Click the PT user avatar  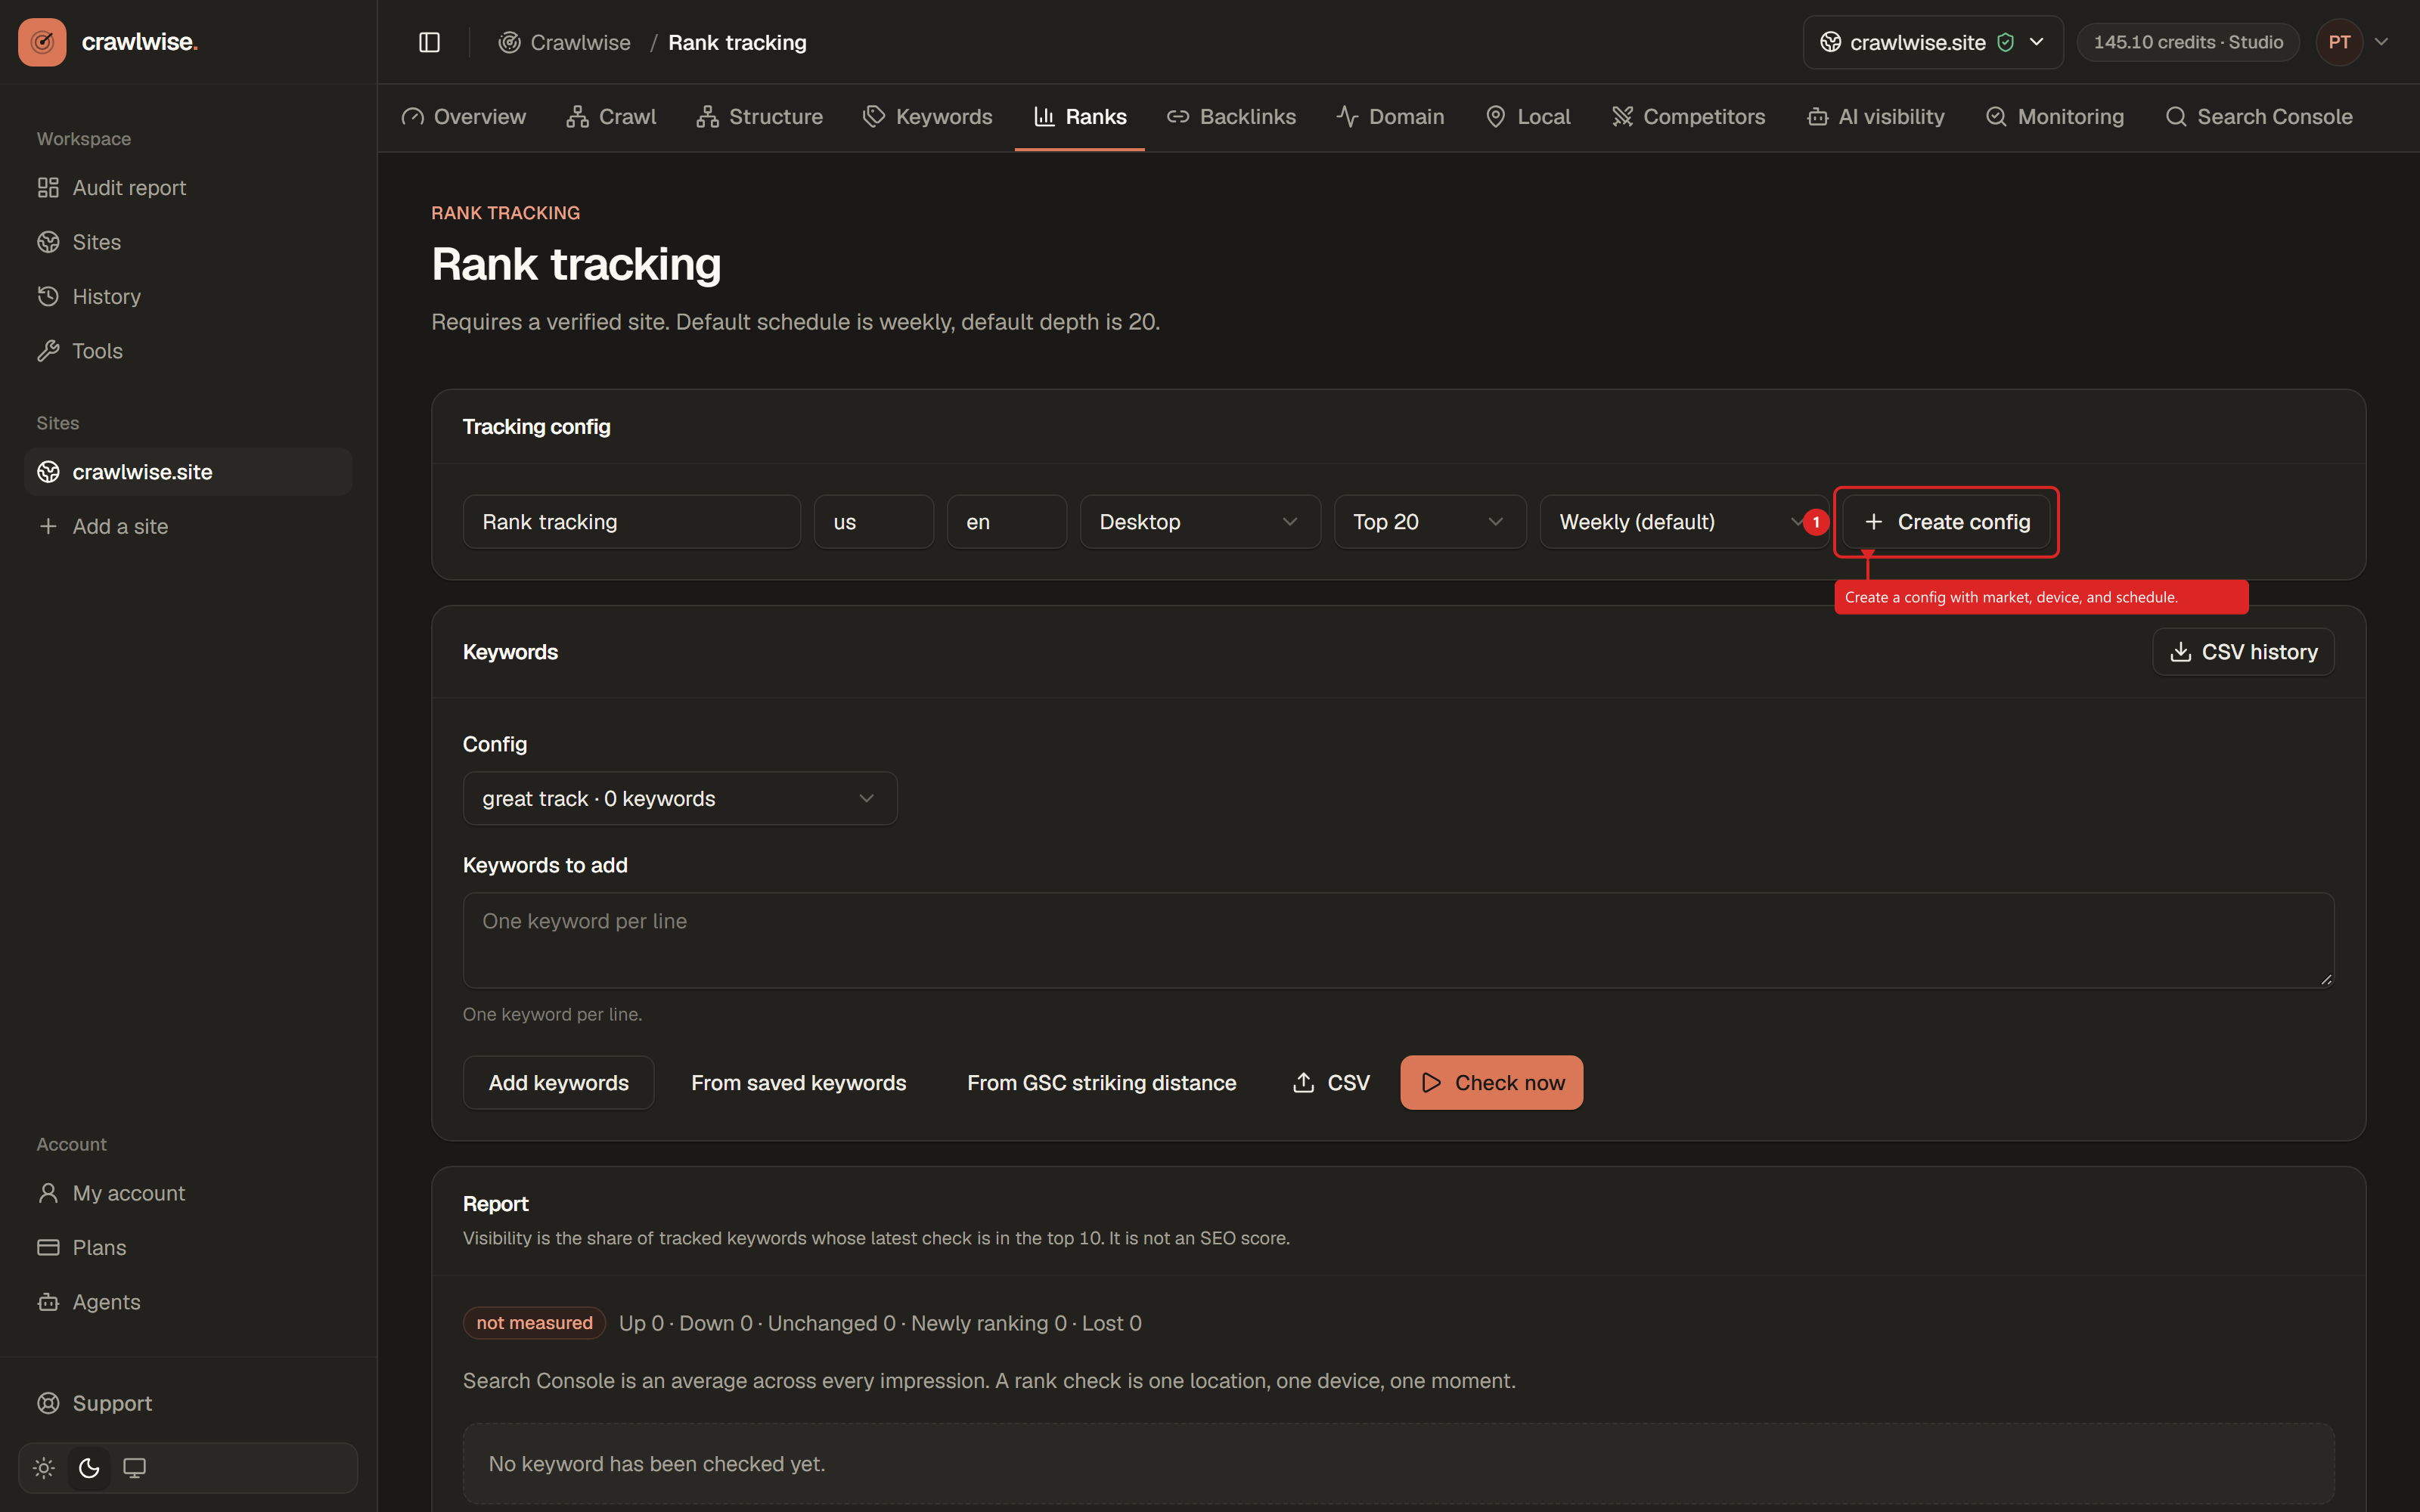point(2339,42)
